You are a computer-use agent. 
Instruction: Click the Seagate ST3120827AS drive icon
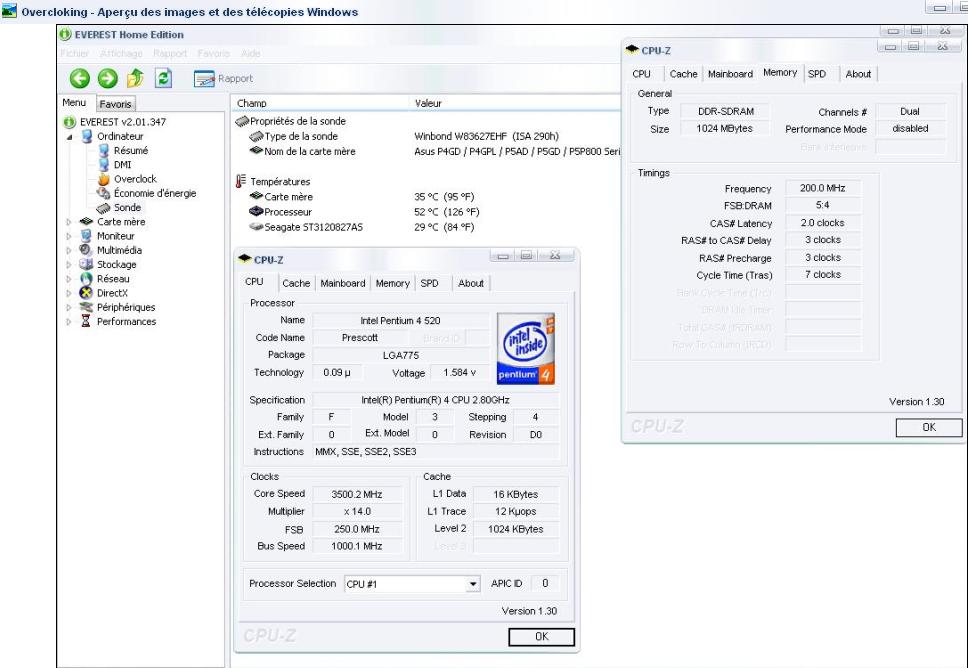click(x=256, y=227)
